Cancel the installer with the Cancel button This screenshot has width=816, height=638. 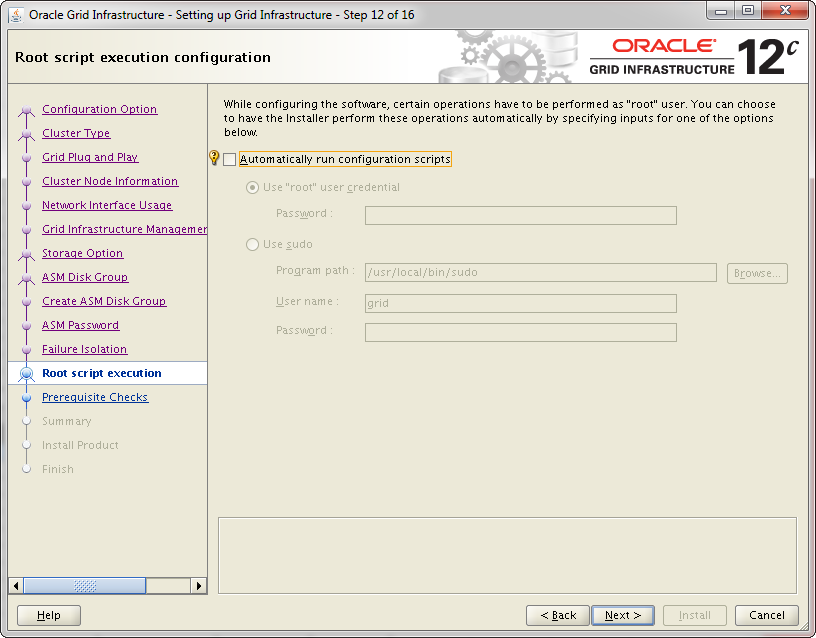point(766,615)
